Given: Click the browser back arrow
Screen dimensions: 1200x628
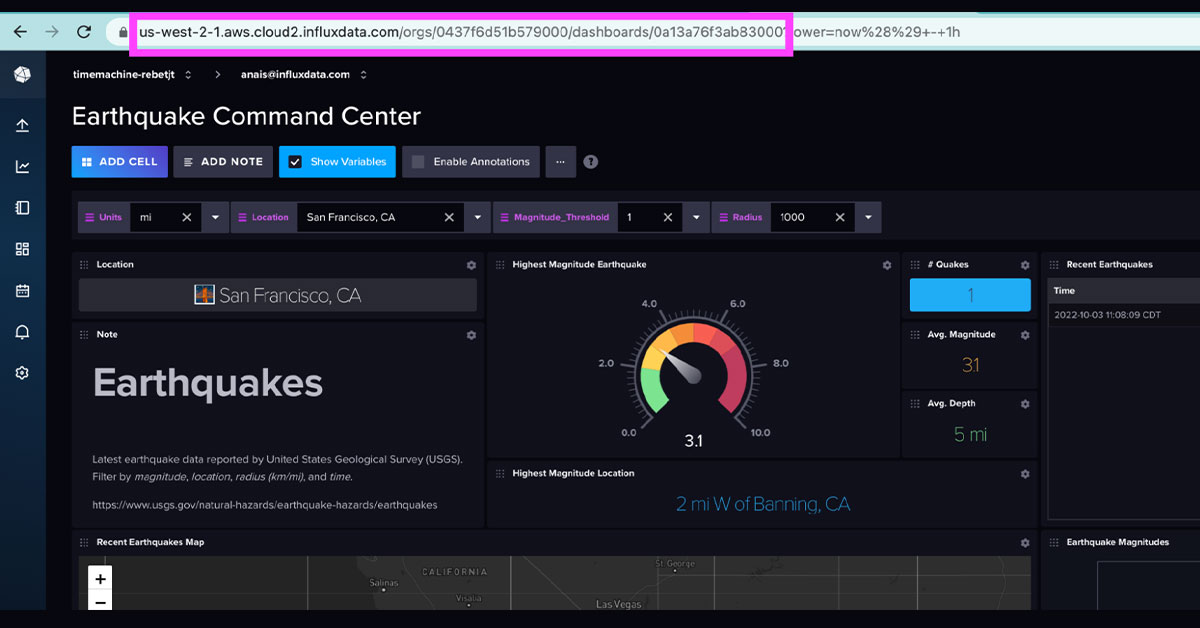Looking at the screenshot, I should [x=20, y=32].
